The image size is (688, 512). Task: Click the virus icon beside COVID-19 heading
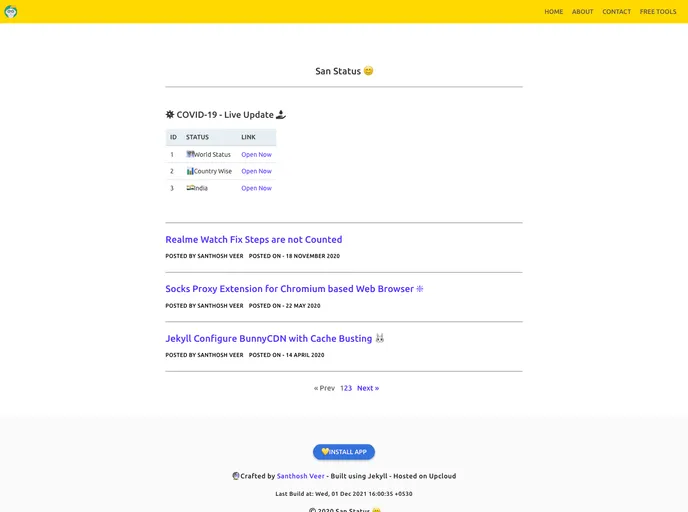point(170,115)
